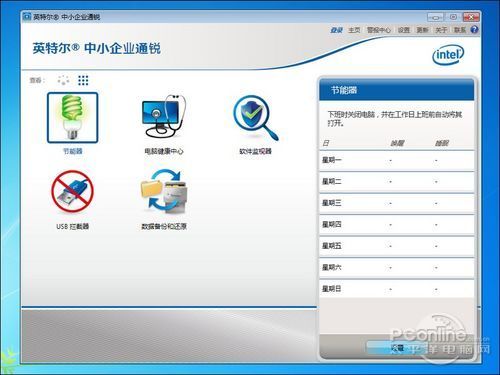Switch to circular carousel view icon

63,80
